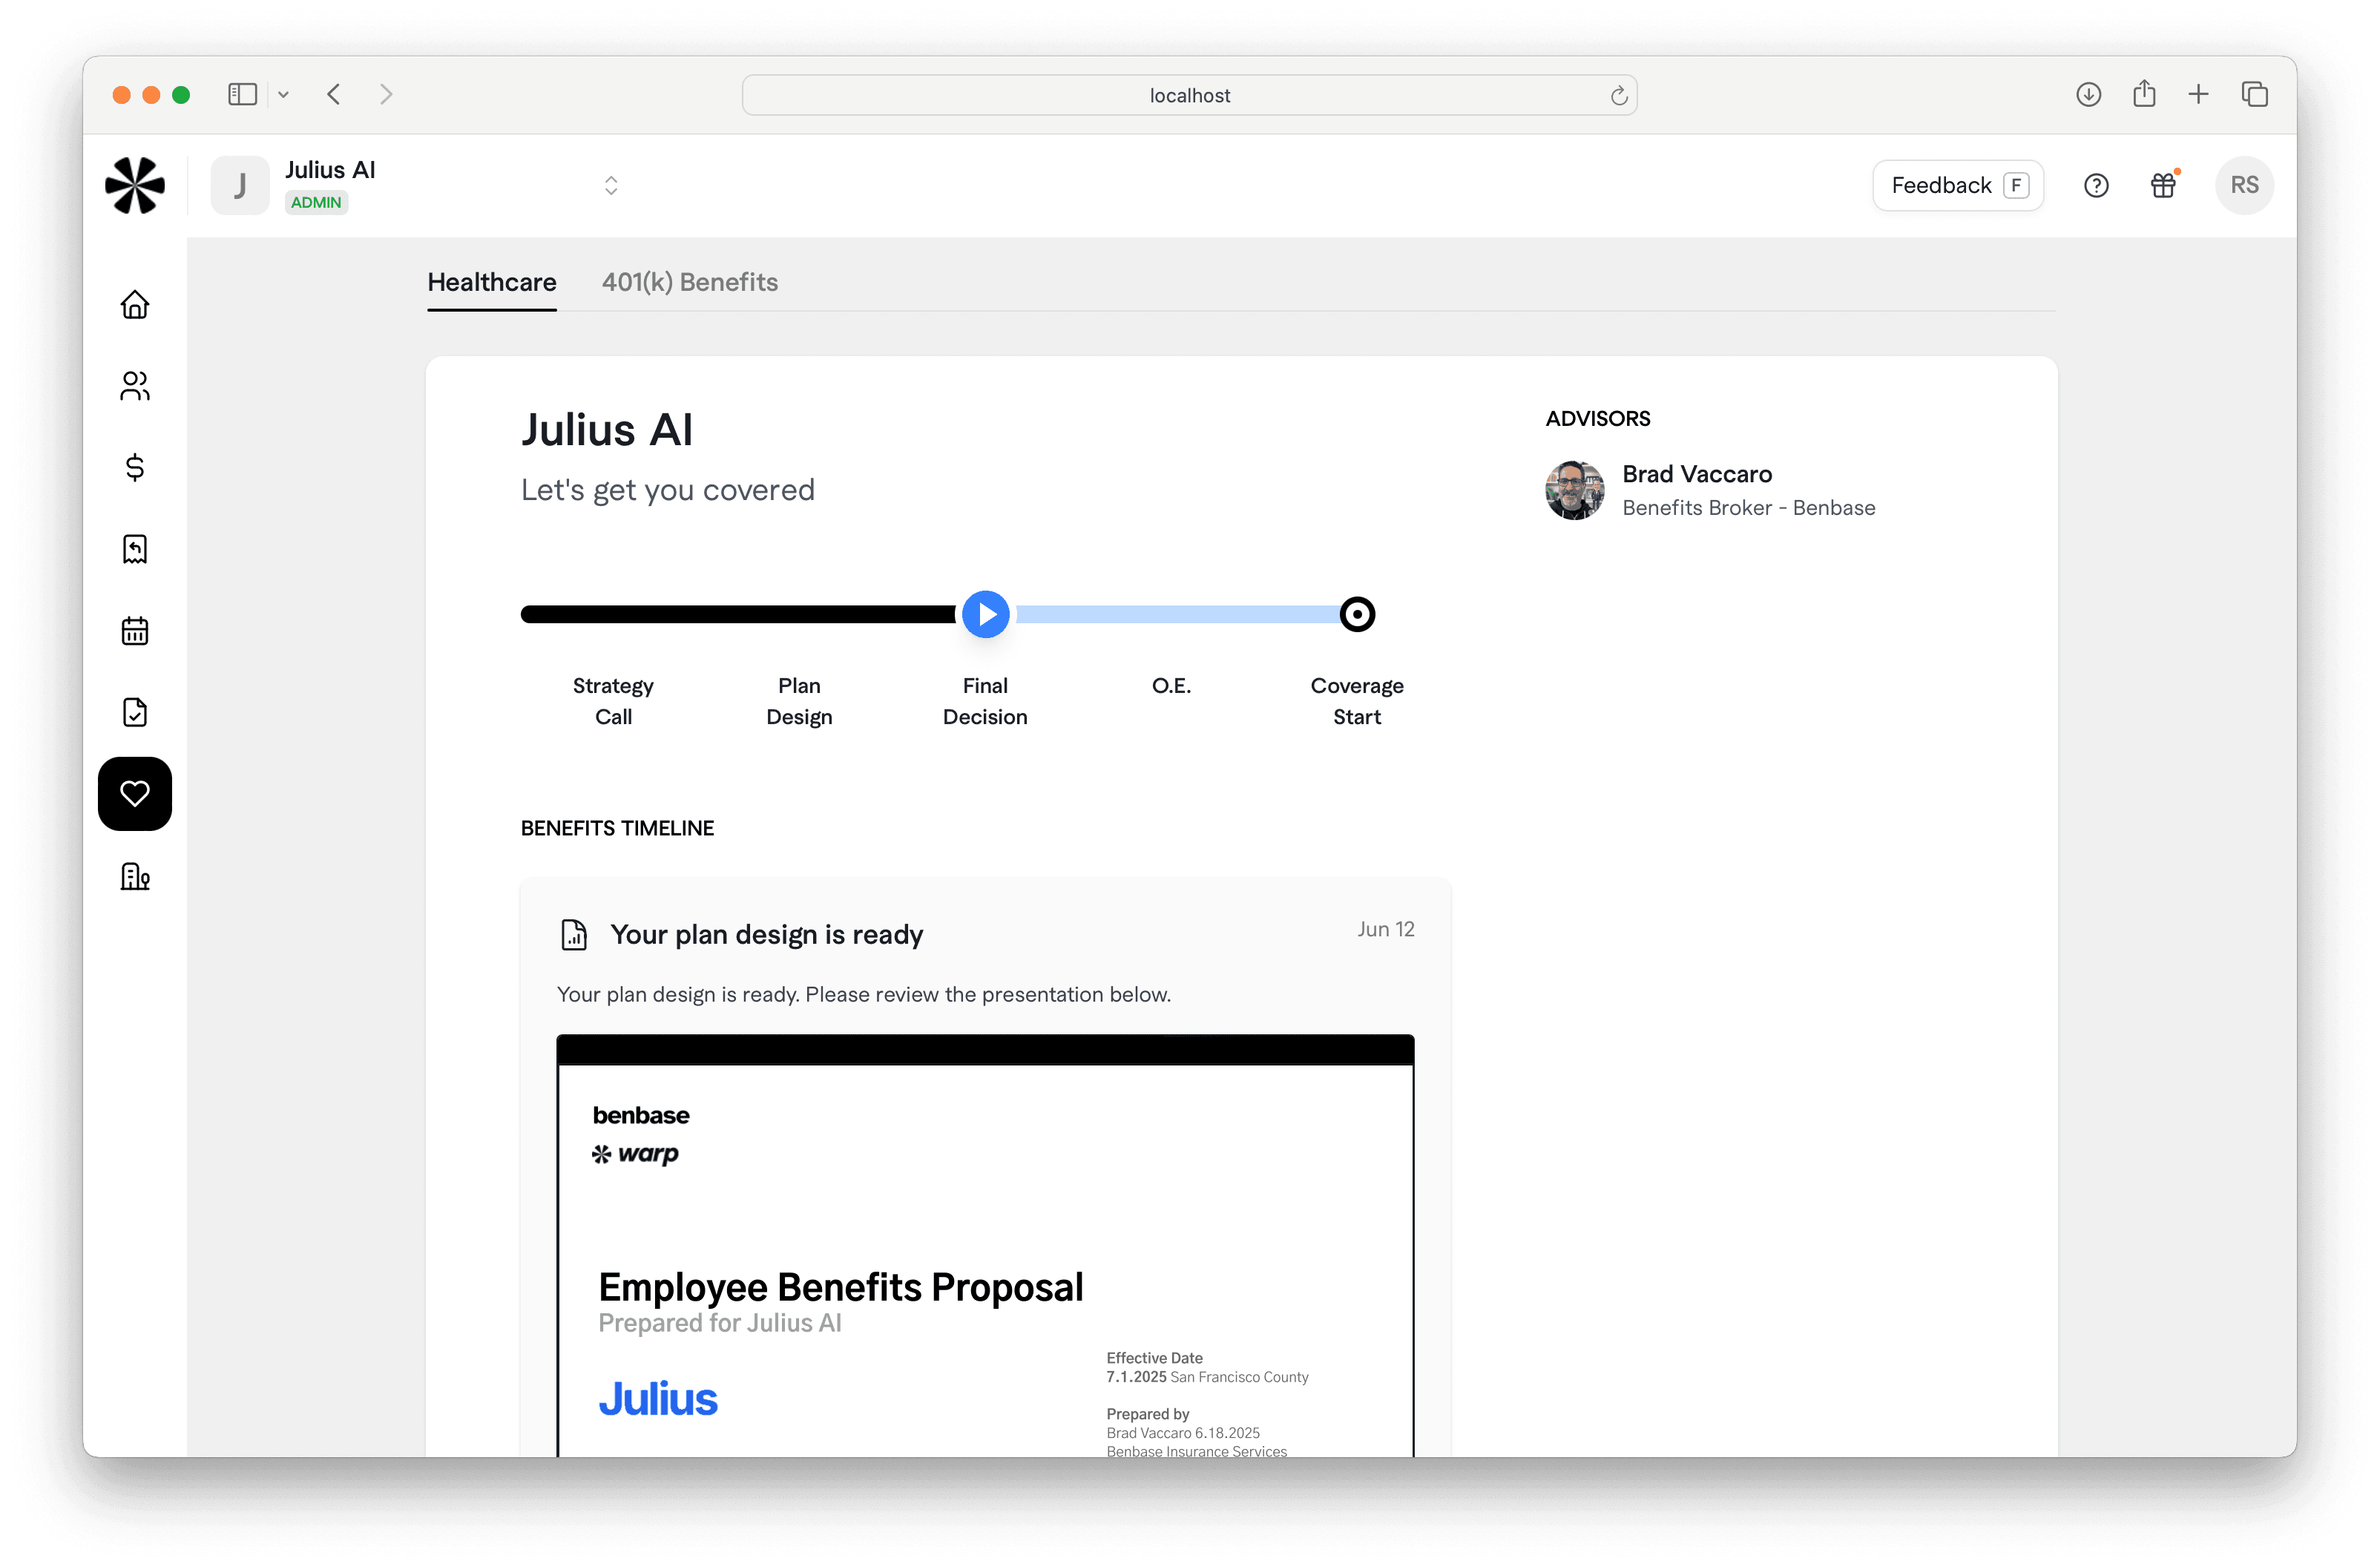Click the blue play marker on the benefits progress bar
The width and height of the screenshot is (2380, 1567).
point(985,614)
